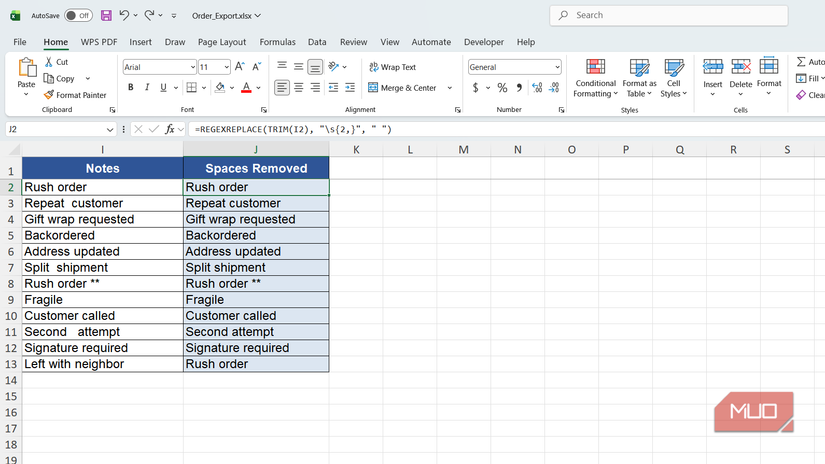Viewport: 825px width, 464px height.
Task: Open the Insert tab
Action: [x=140, y=42]
